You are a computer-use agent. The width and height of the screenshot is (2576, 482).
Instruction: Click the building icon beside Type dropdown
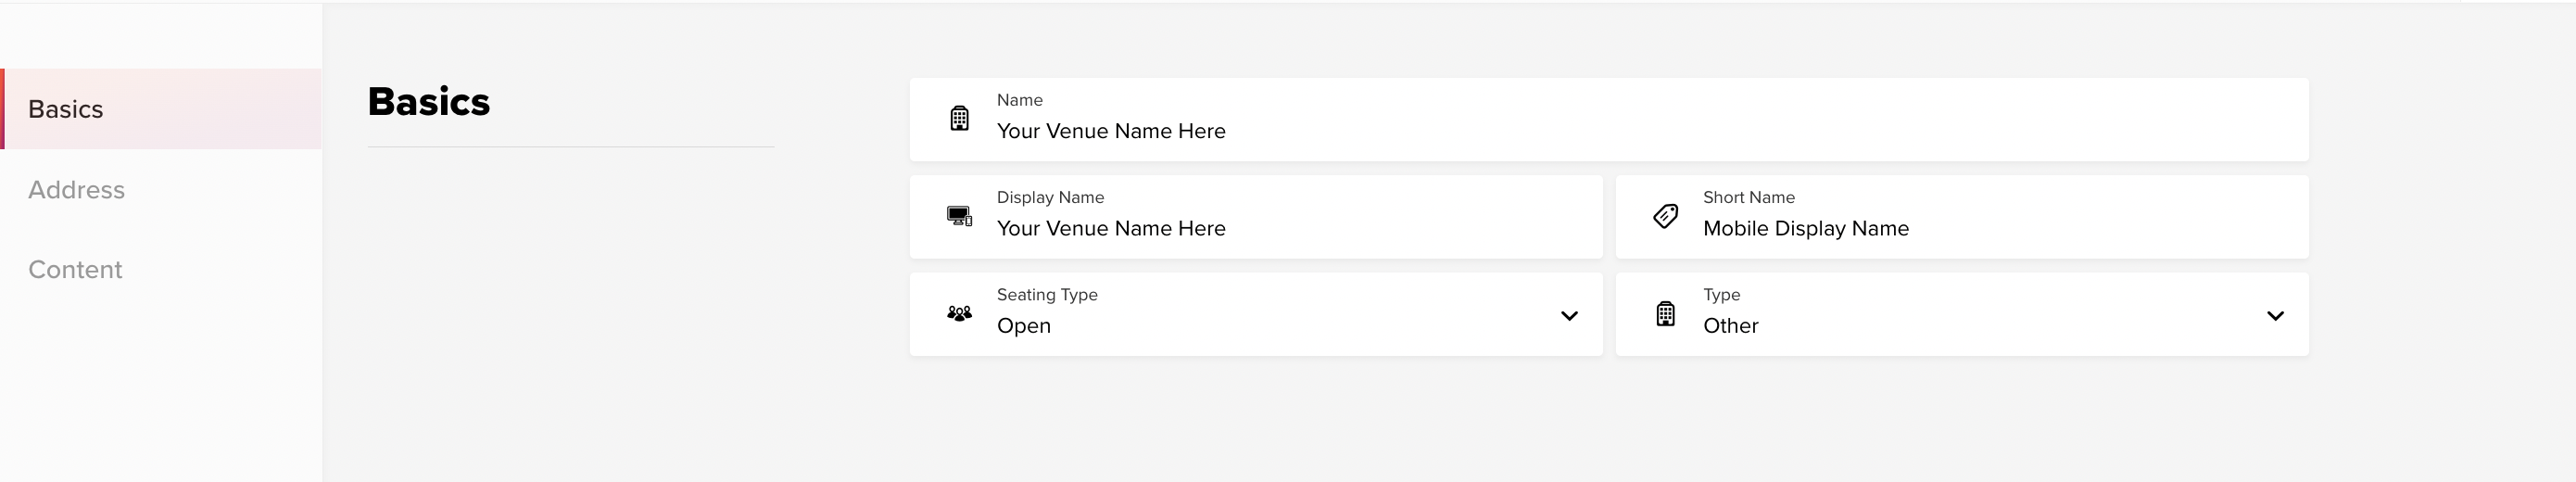1665,314
